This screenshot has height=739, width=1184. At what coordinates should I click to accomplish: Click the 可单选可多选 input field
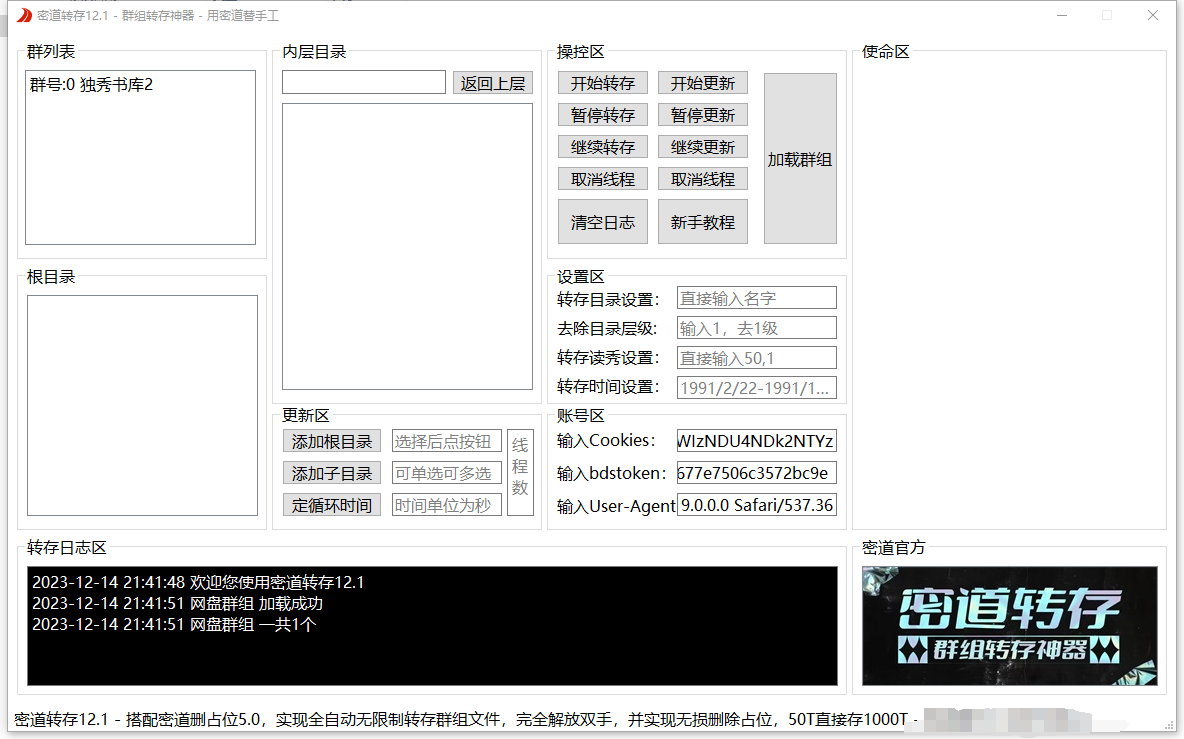tap(446, 473)
